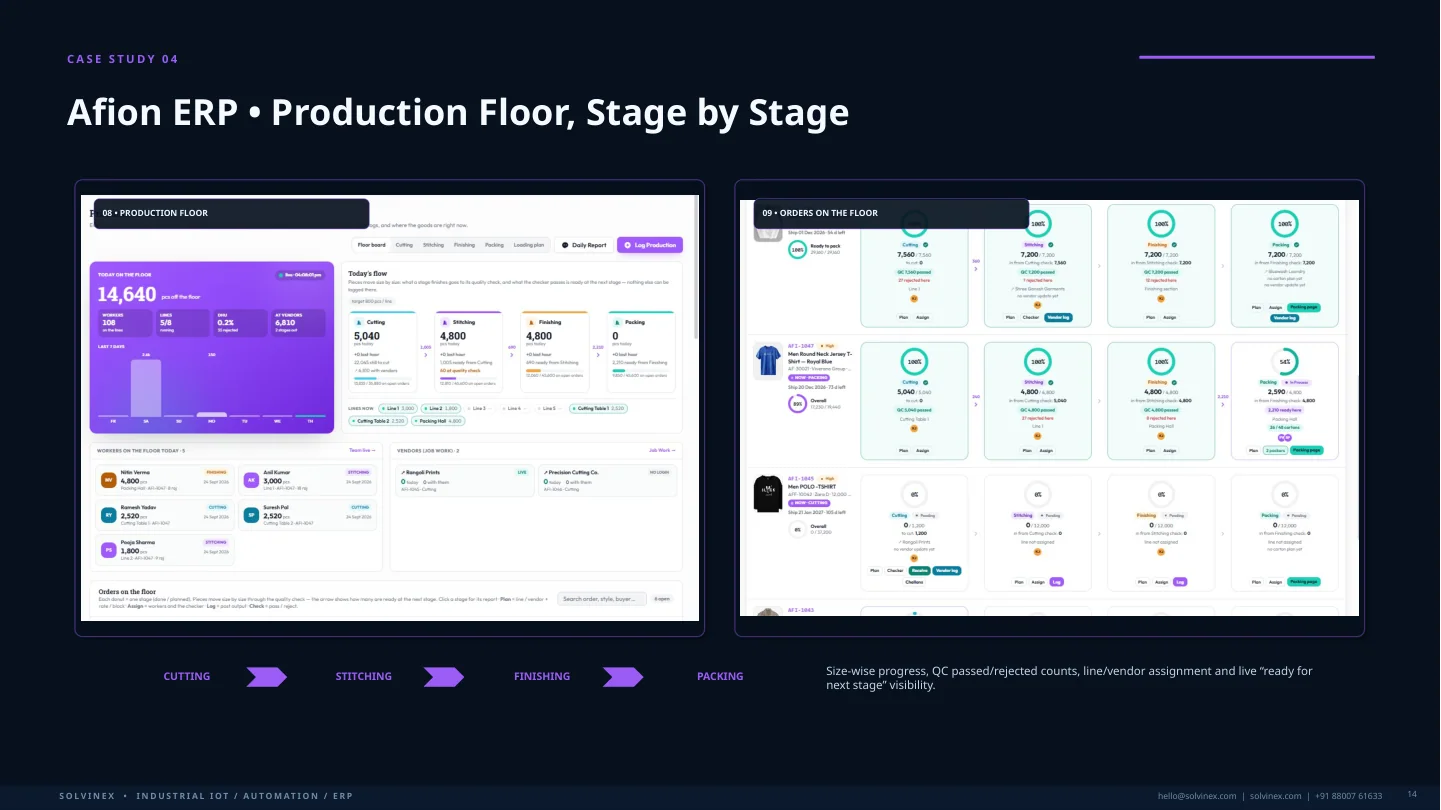This screenshot has width=1441, height=810.
Task: Select the Line 3 chip in Lines Now
Action: click(x=478, y=408)
